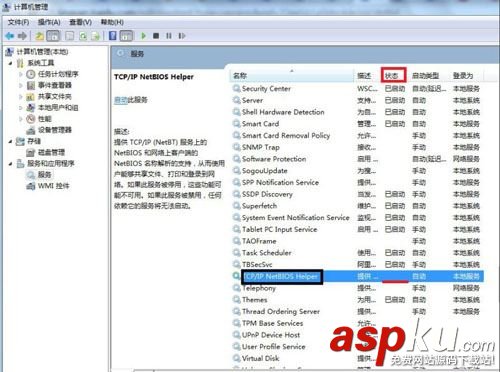Toggle the Show/Hide Action Pane toolbar icon
This screenshot has width=500, height=372.
(126, 36)
